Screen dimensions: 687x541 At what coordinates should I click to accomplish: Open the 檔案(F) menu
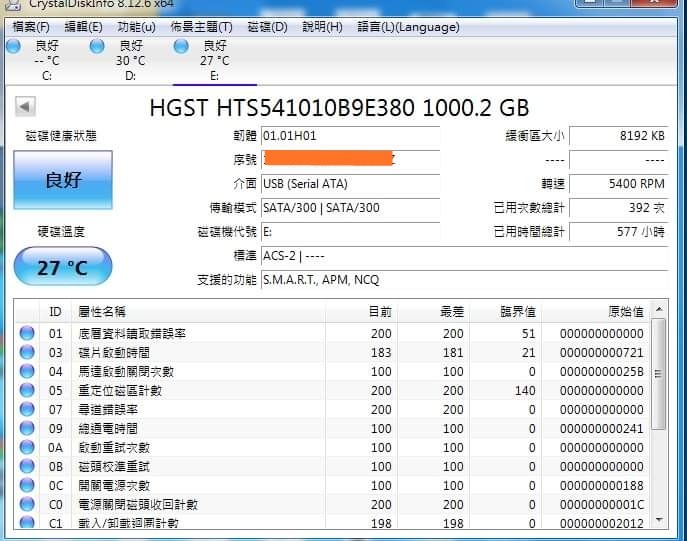click(29, 27)
